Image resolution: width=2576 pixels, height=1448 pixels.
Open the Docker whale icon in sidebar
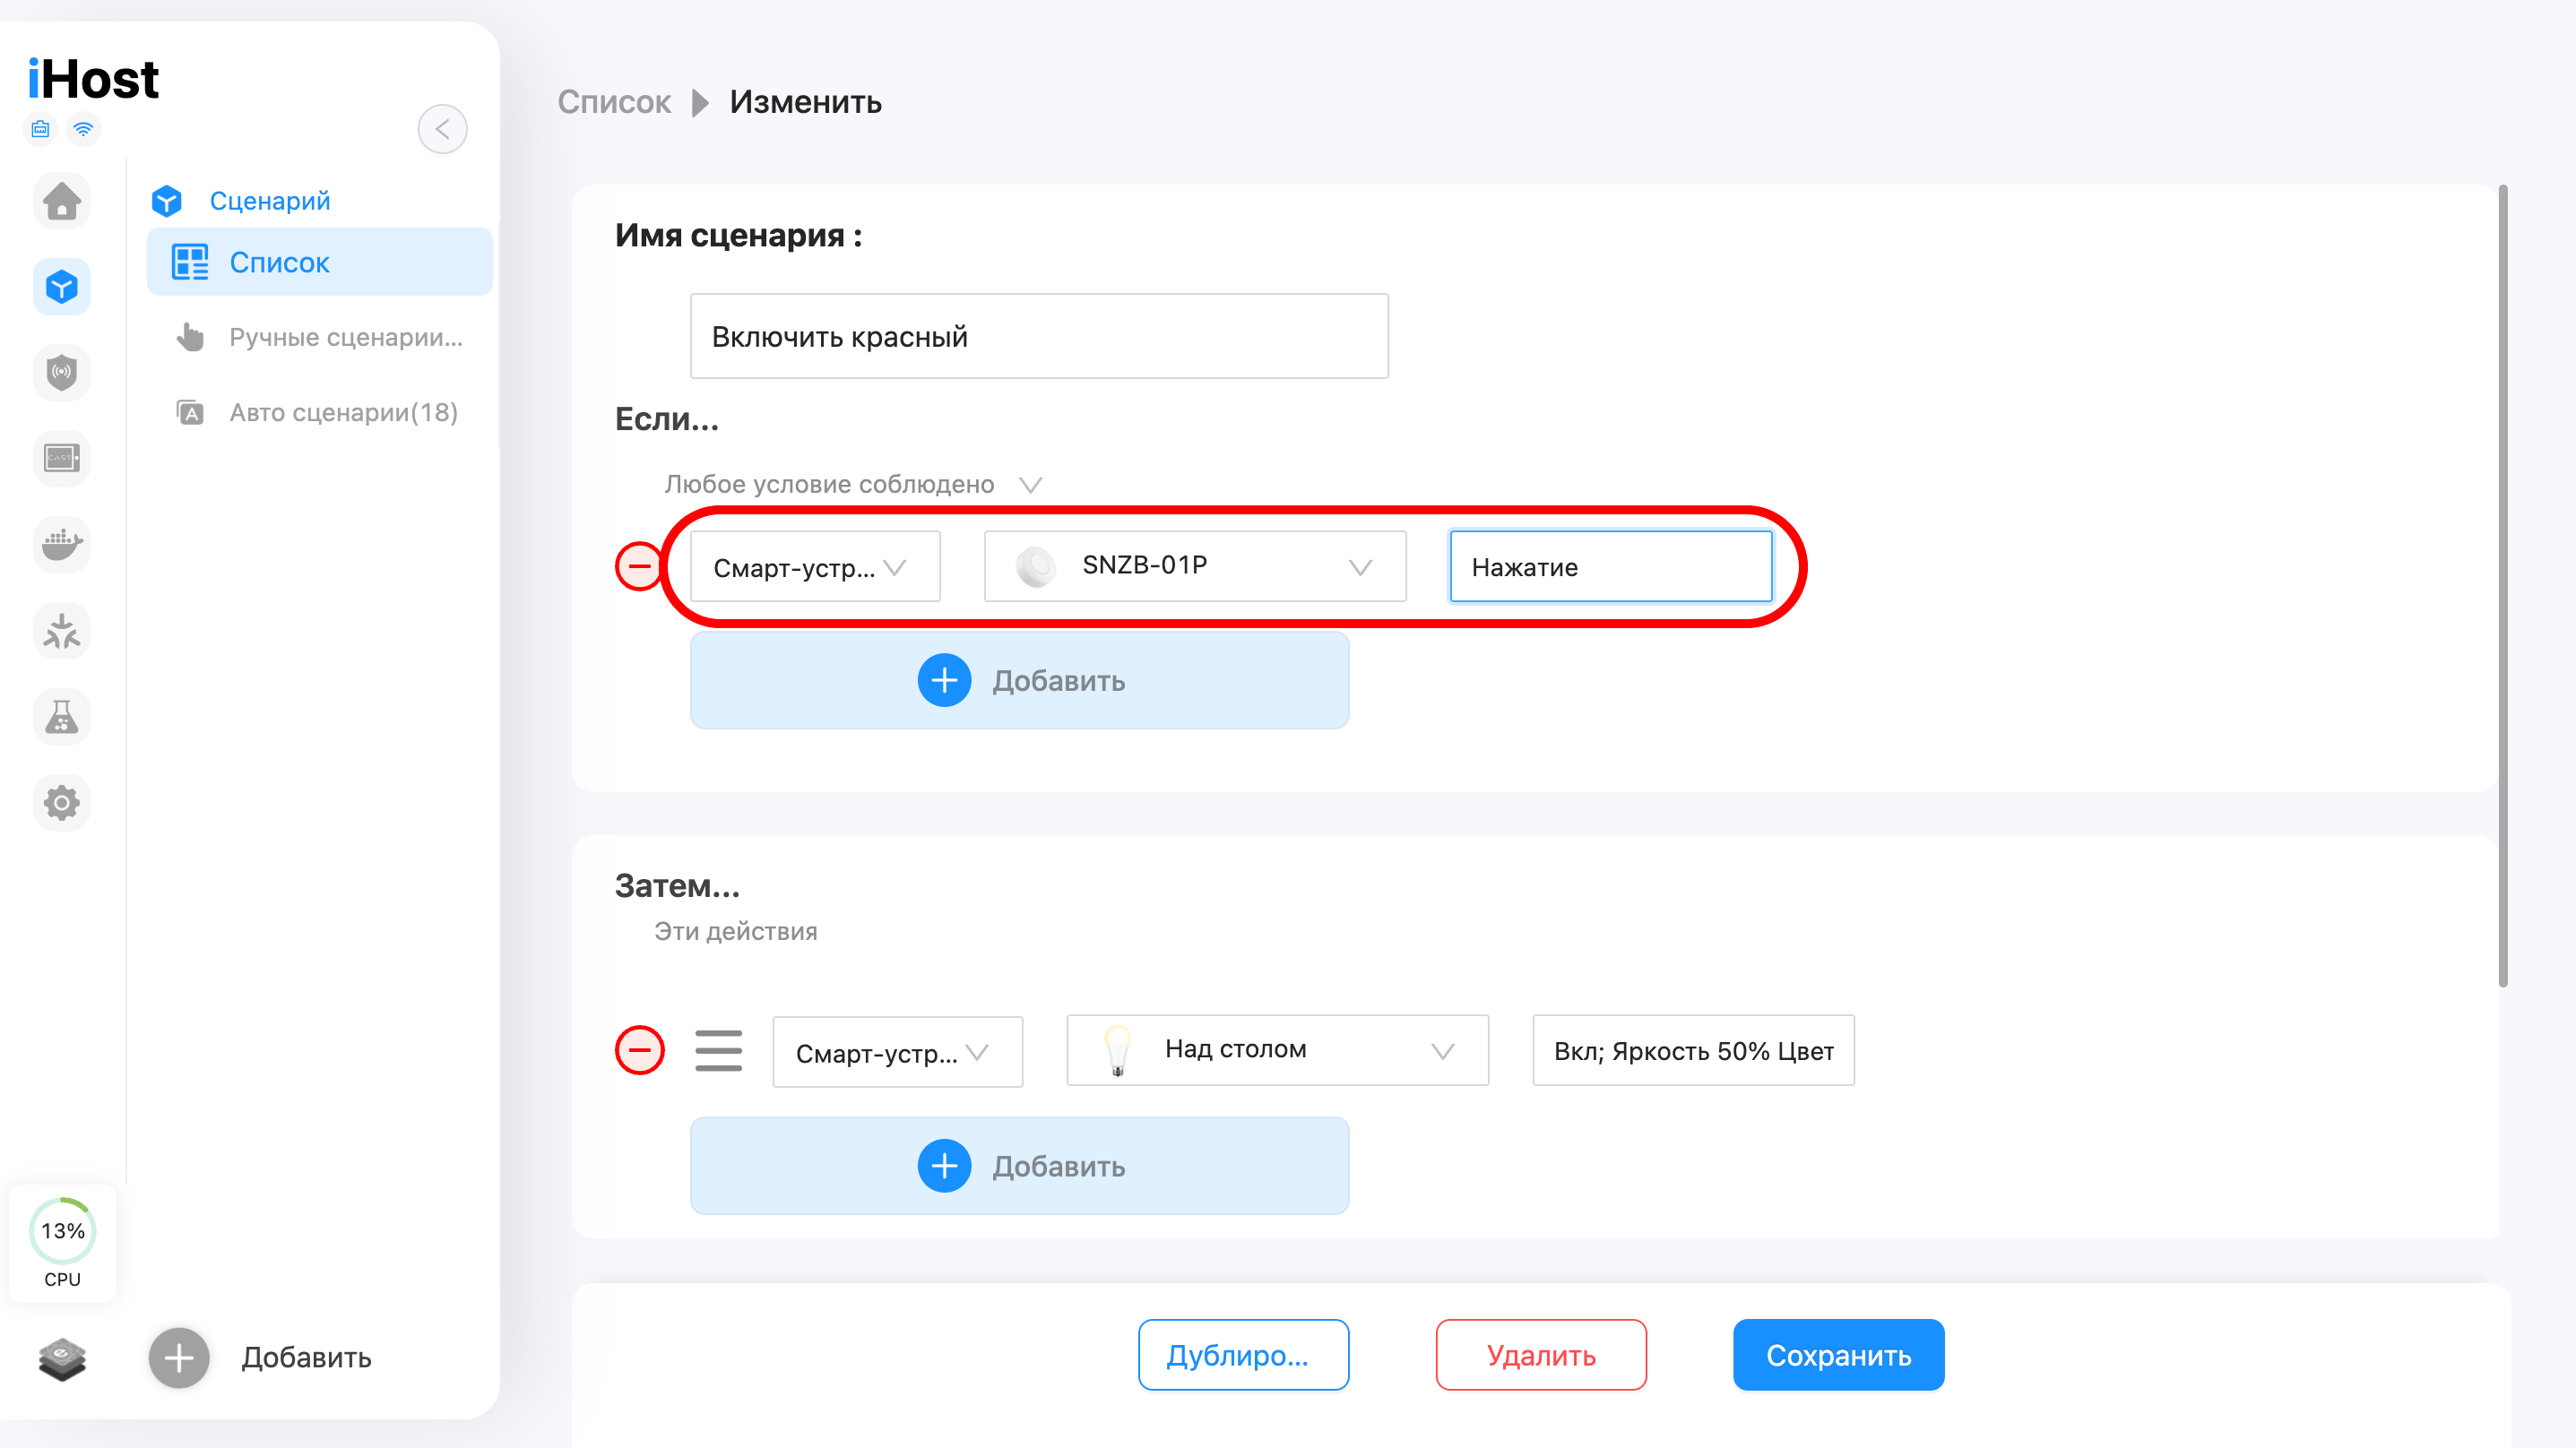[x=62, y=544]
